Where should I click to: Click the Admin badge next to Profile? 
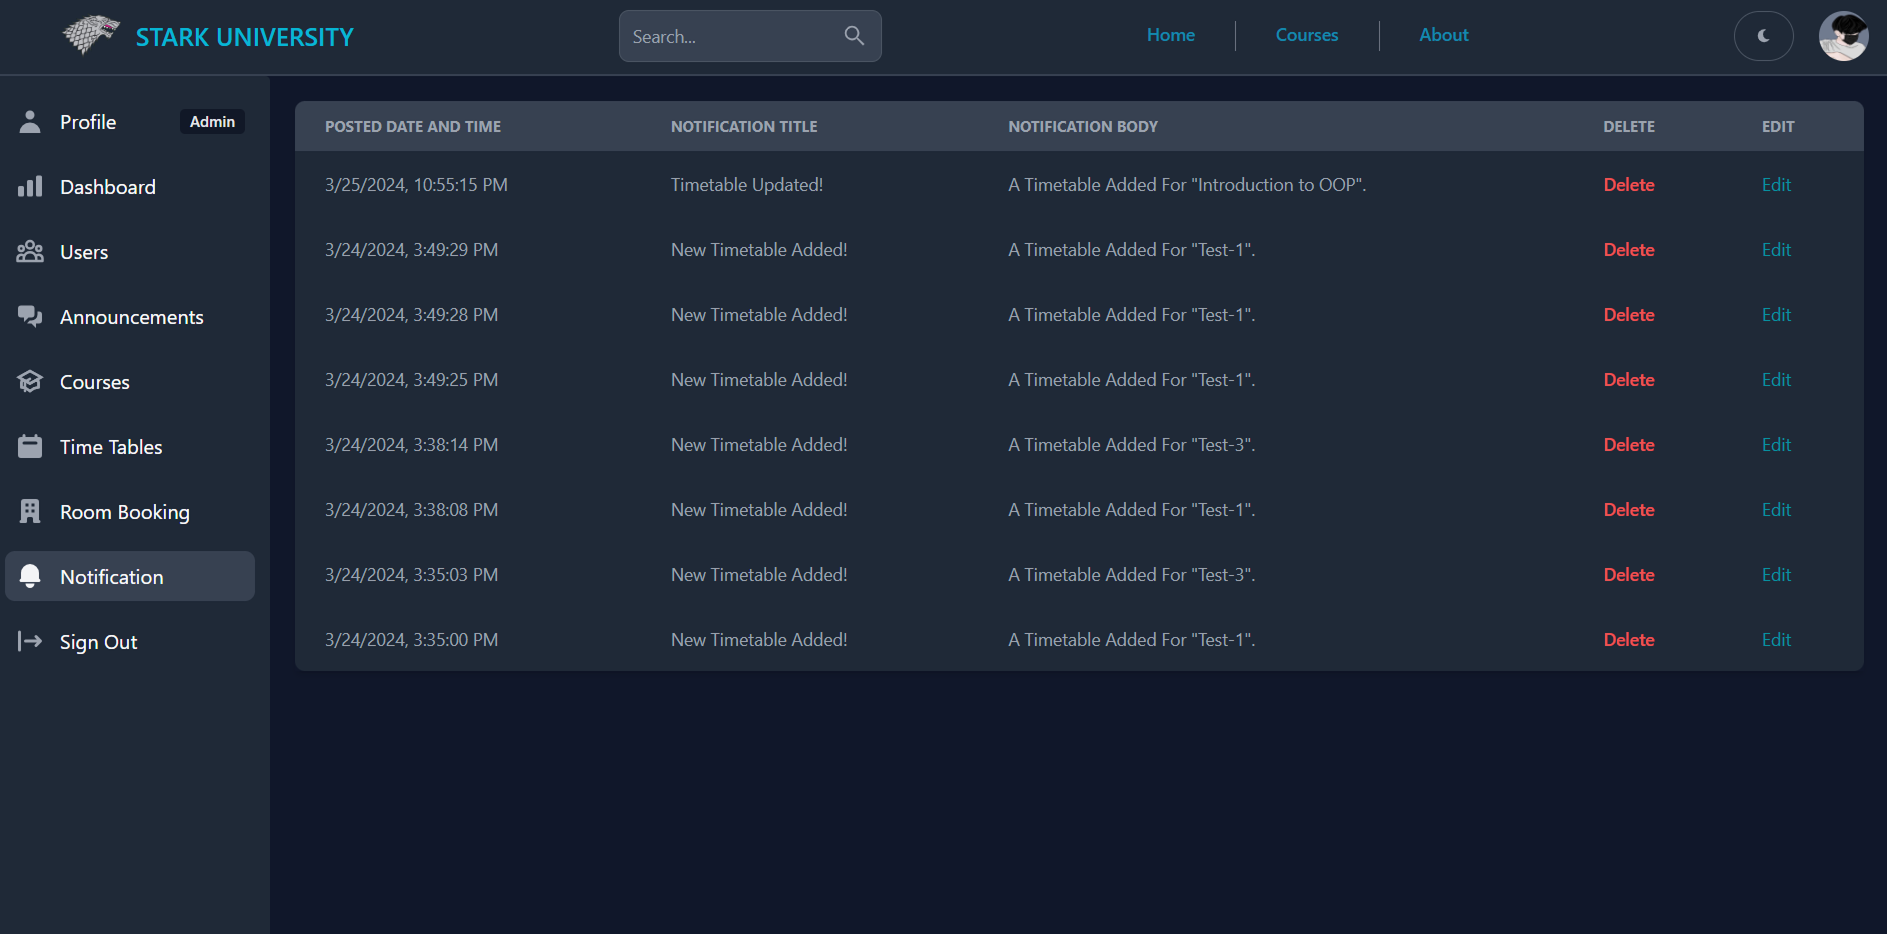[212, 120]
